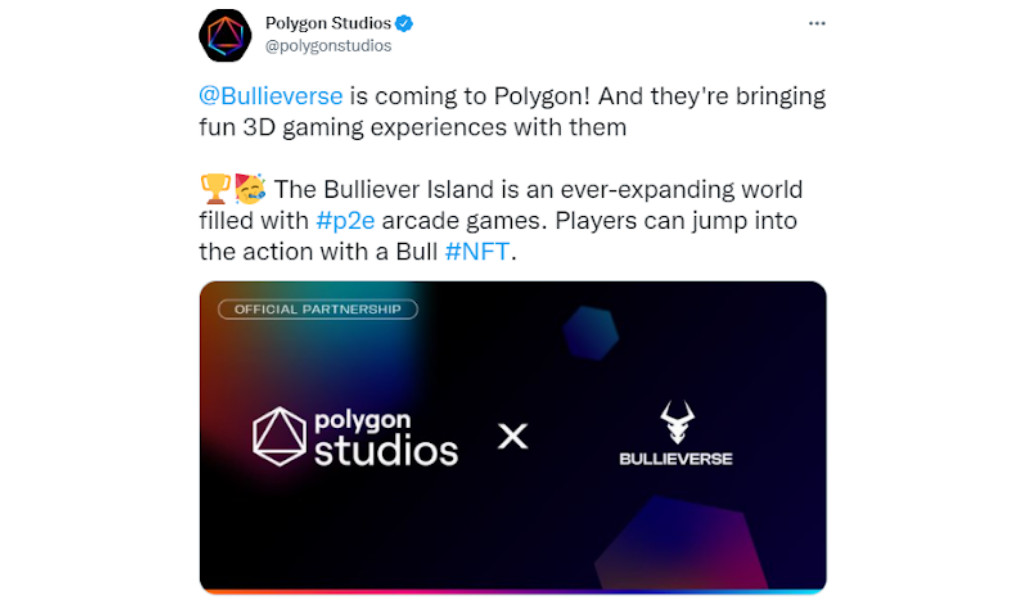Click the white X symbol between logos
The image size is (1024, 600).
(x=513, y=436)
